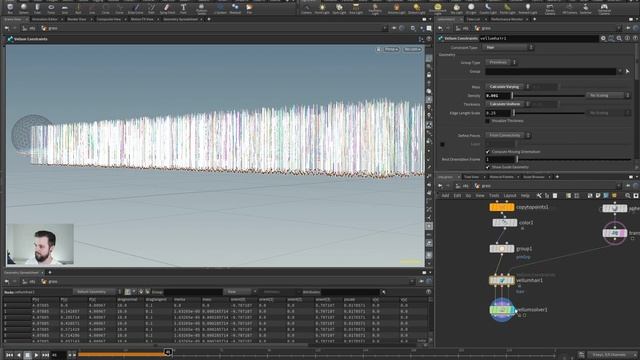Image resolution: width=640 pixels, height=360 pixels.
Task: Switch to the Composite View tab
Action: [109, 19]
